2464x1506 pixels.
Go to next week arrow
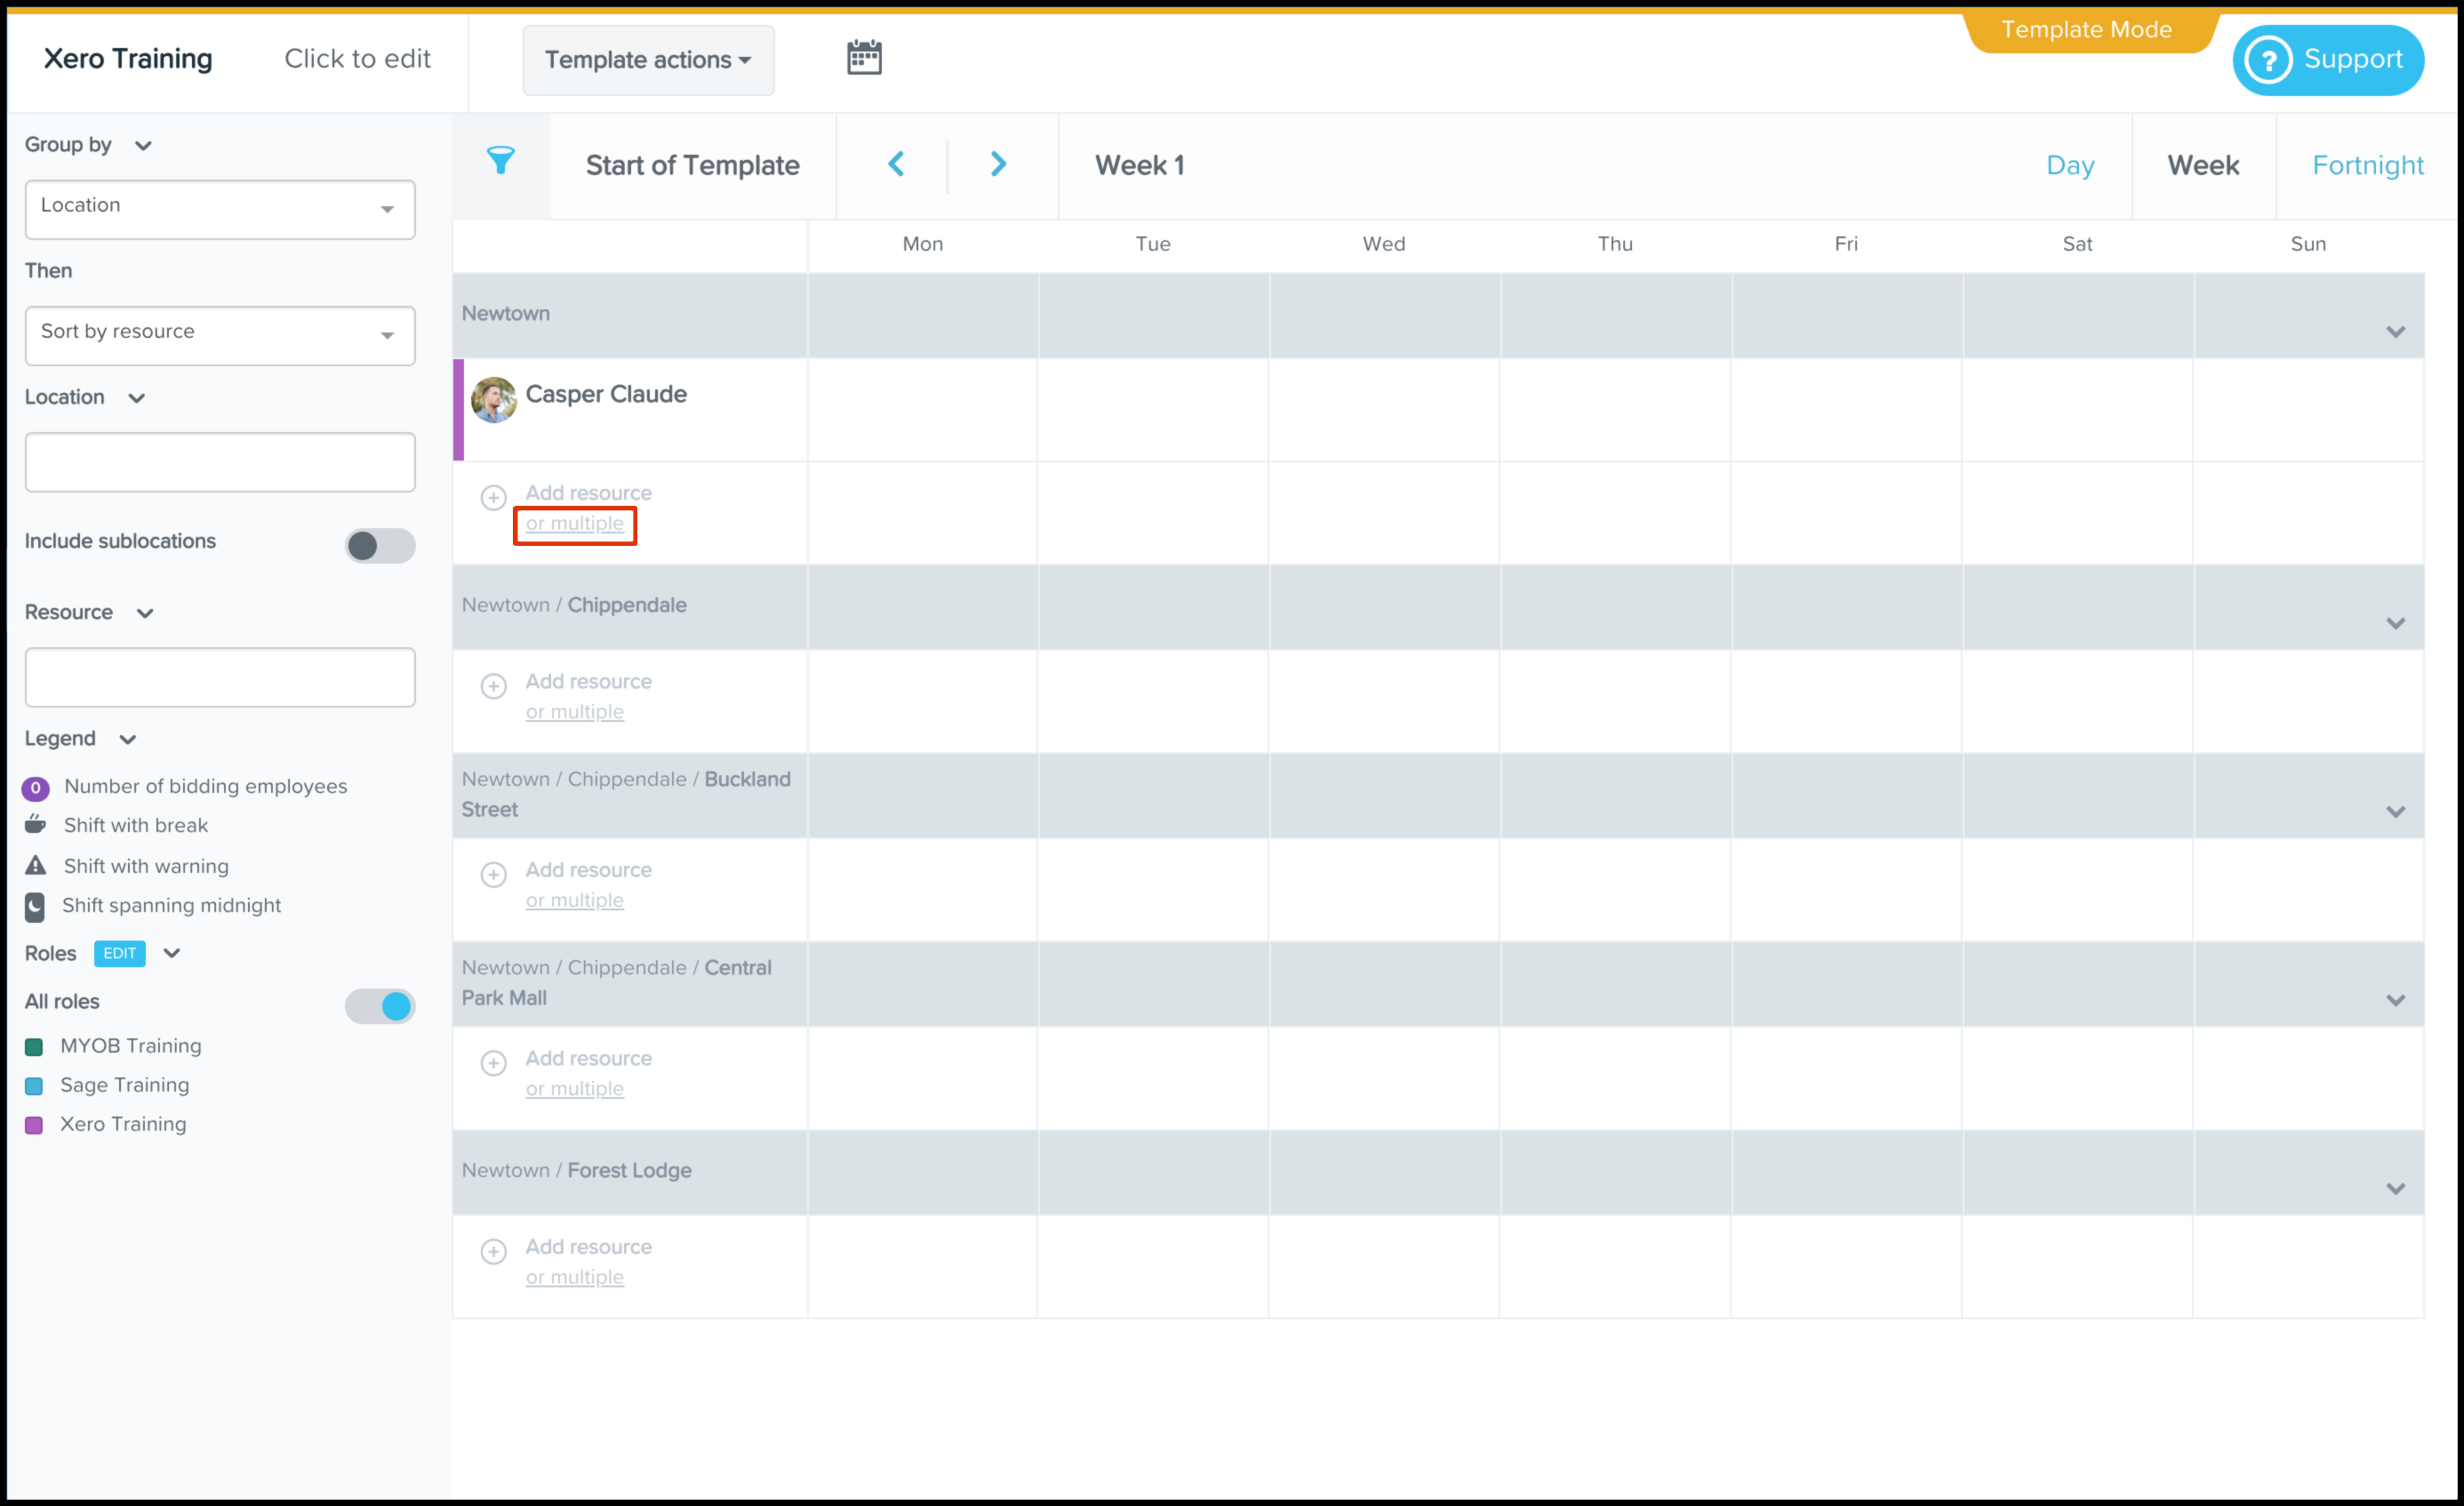coord(998,164)
